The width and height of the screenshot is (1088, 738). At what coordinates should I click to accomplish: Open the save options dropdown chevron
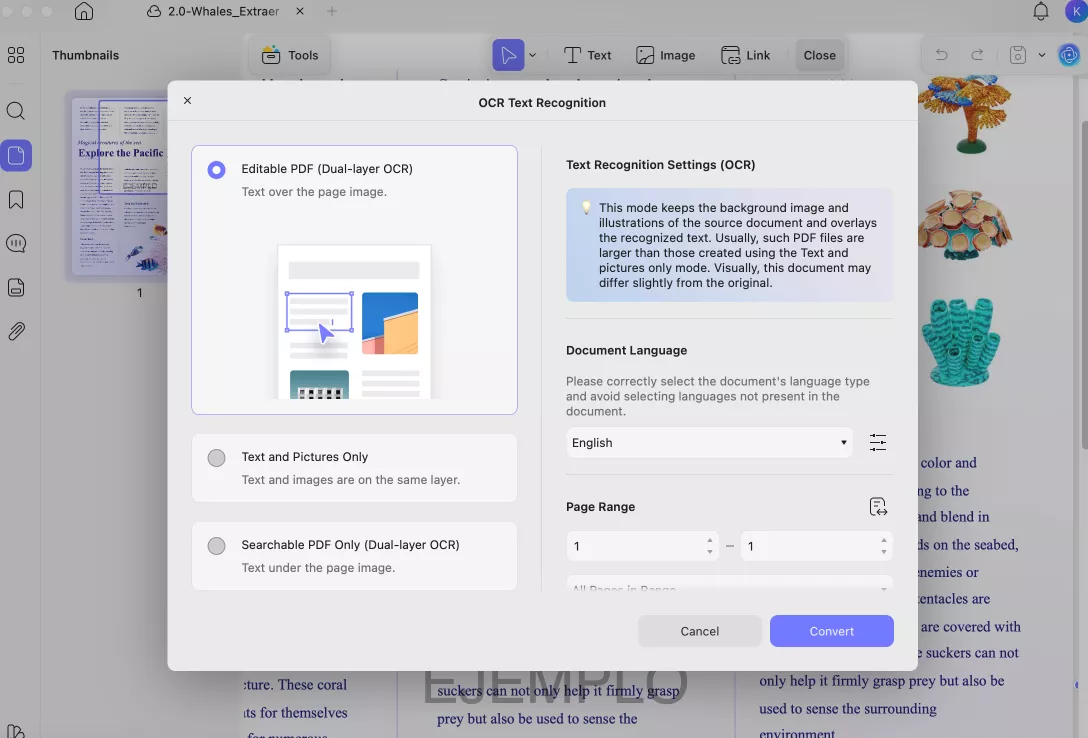[x=1041, y=55]
